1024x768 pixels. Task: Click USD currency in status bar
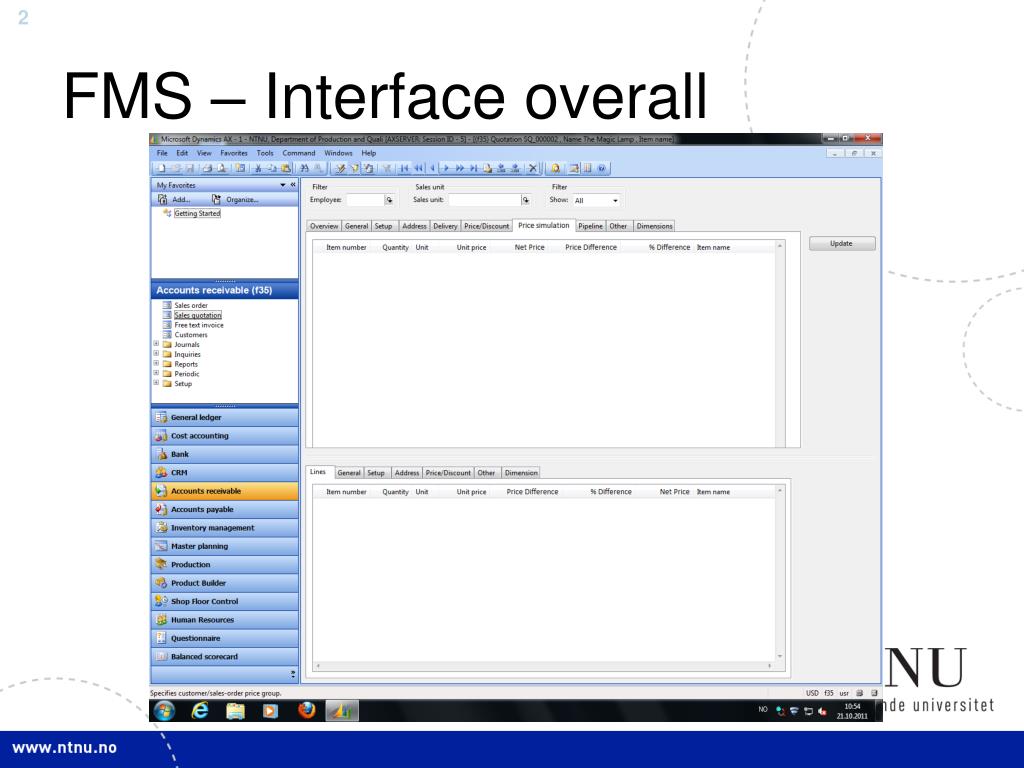click(x=812, y=693)
